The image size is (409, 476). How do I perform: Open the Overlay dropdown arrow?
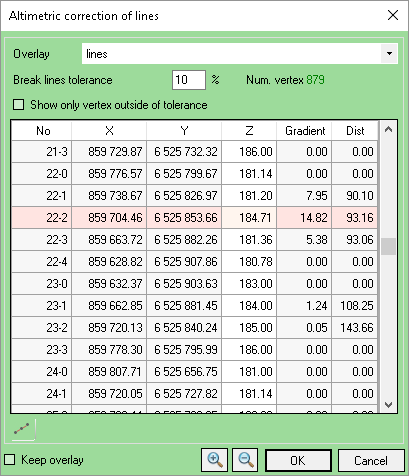click(389, 53)
